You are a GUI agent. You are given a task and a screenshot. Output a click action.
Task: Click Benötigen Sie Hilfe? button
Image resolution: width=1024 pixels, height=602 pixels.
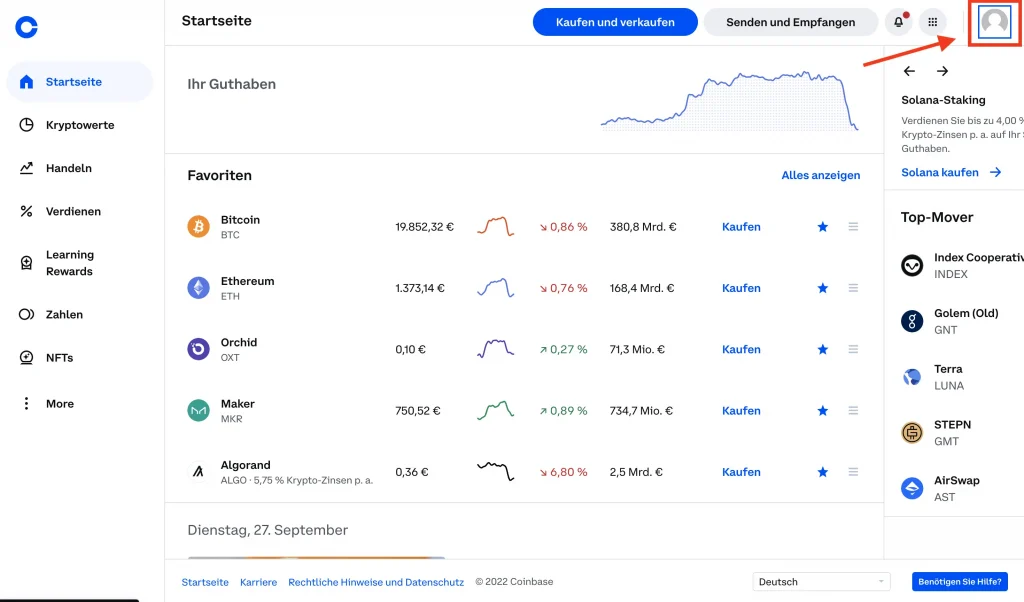(960, 582)
